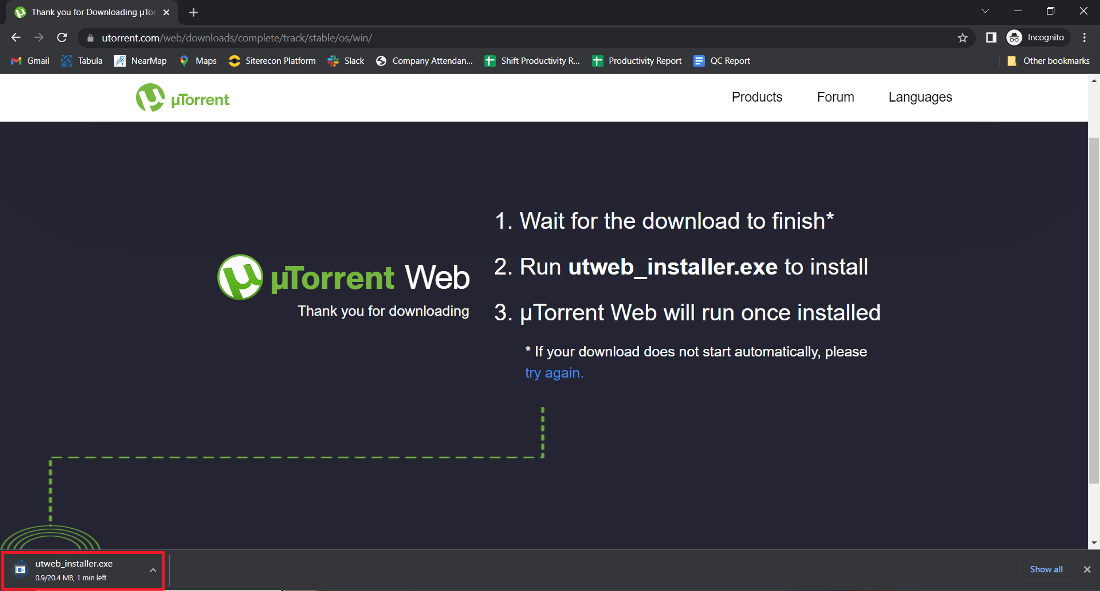Open the Slack bookmark icon
This screenshot has width=1100, height=591.
pos(330,60)
